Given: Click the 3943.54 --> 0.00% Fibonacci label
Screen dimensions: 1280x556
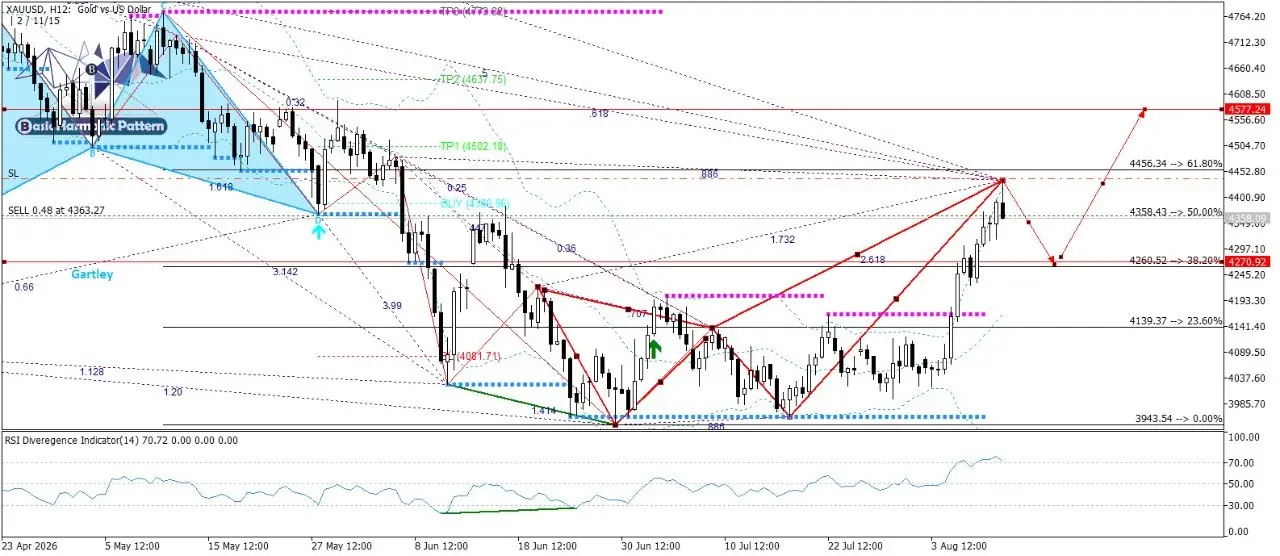Looking at the screenshot, I should [1179, 419].
